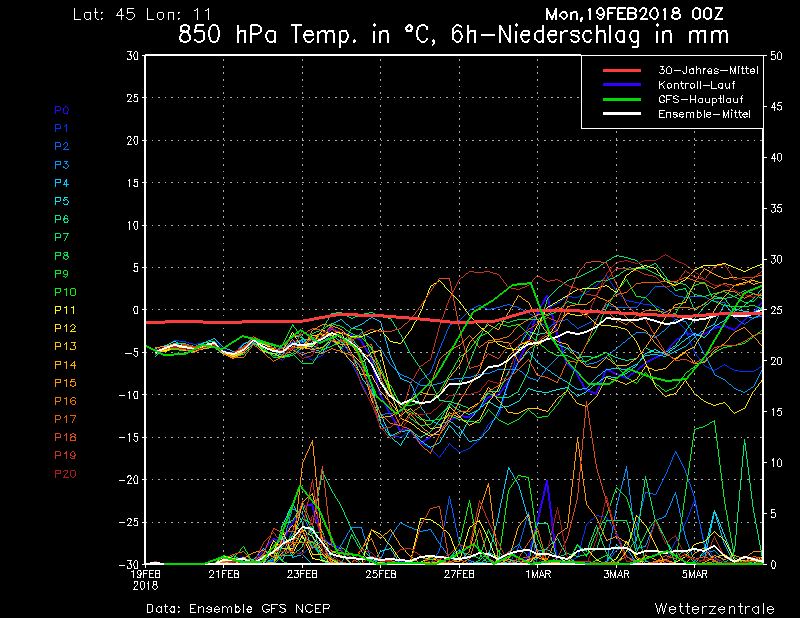Screen dimensions: 800x618
Task: Click the P8 ensemble member label
Action: point(62,256)
